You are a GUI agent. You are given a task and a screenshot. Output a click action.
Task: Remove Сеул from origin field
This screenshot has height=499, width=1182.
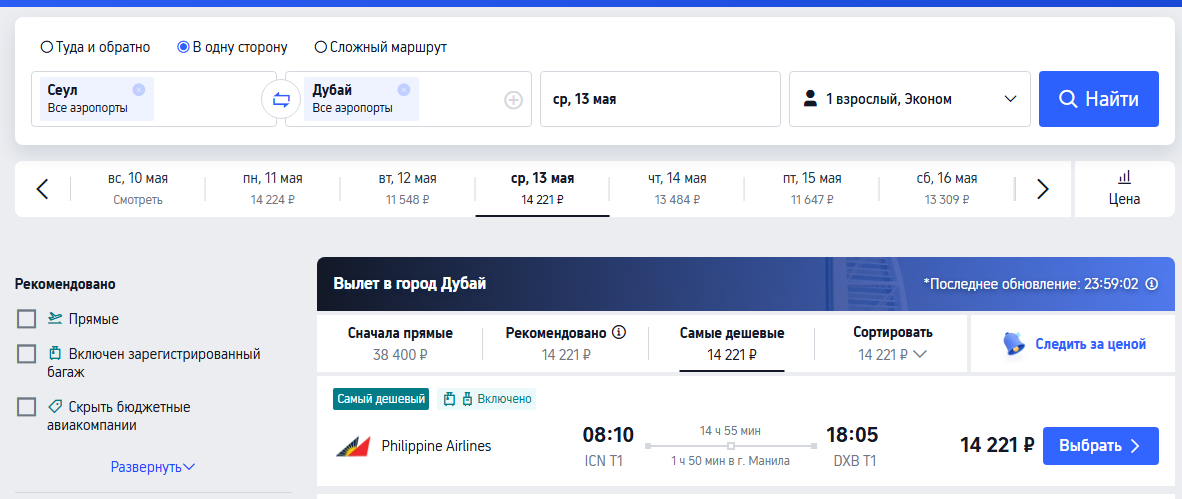tap(139, 90)
